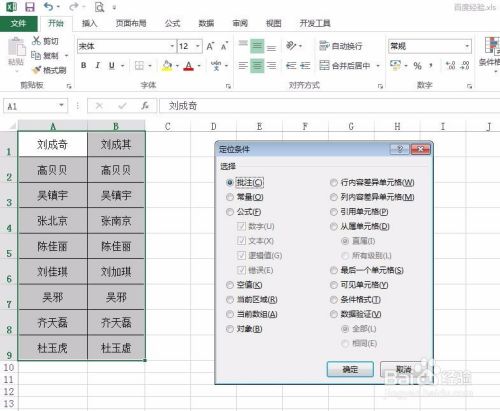The image size is (500, 411).
Task: Click the Decrease Indent icon
Action: [291, 66]
